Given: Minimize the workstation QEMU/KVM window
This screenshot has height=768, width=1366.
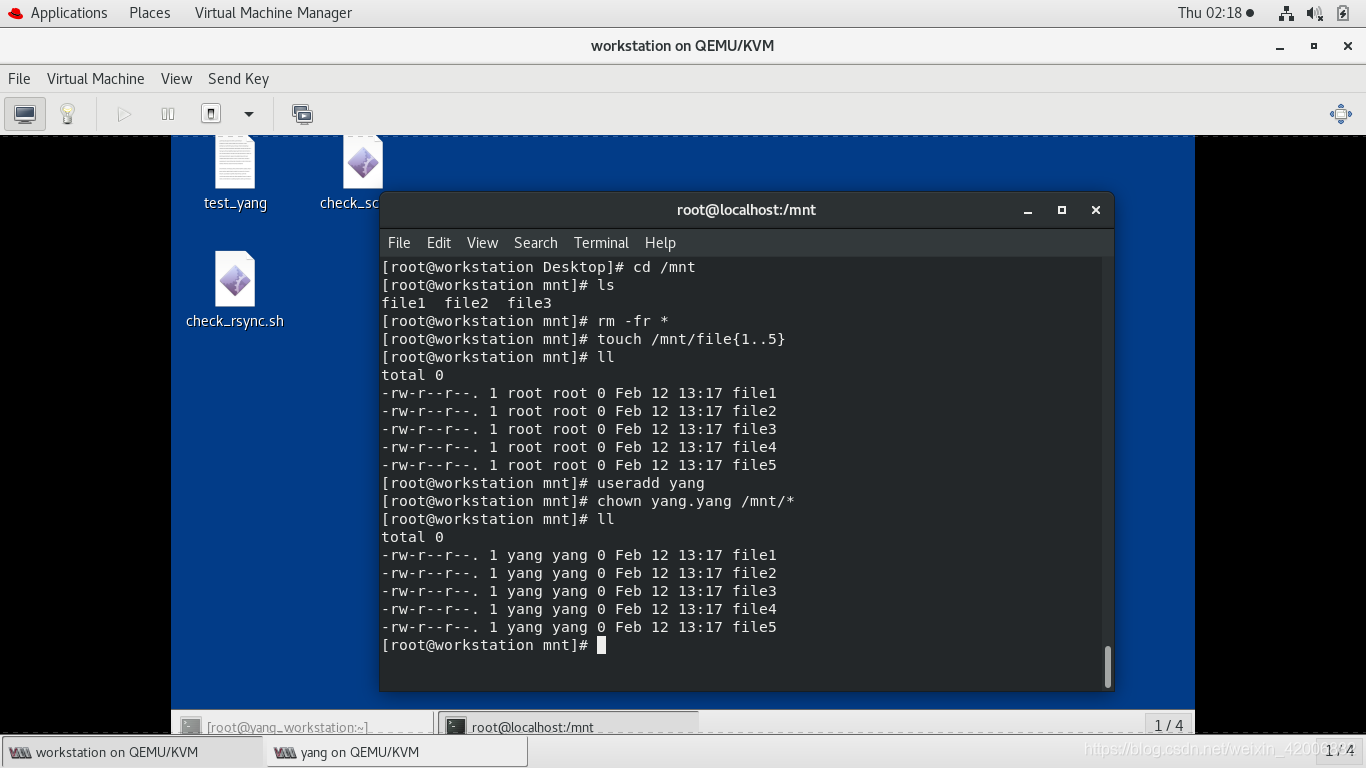Looking at the screenshot, I should coord(1280,46).
